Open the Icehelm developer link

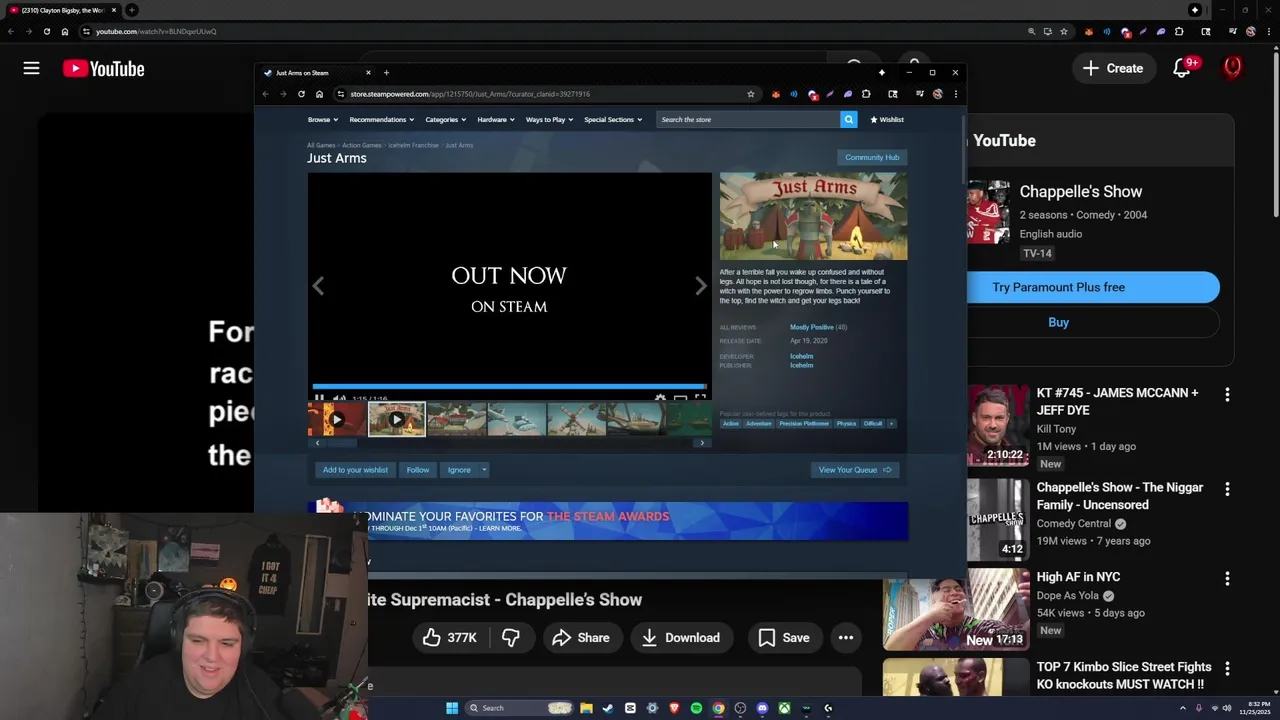(801, 356)
